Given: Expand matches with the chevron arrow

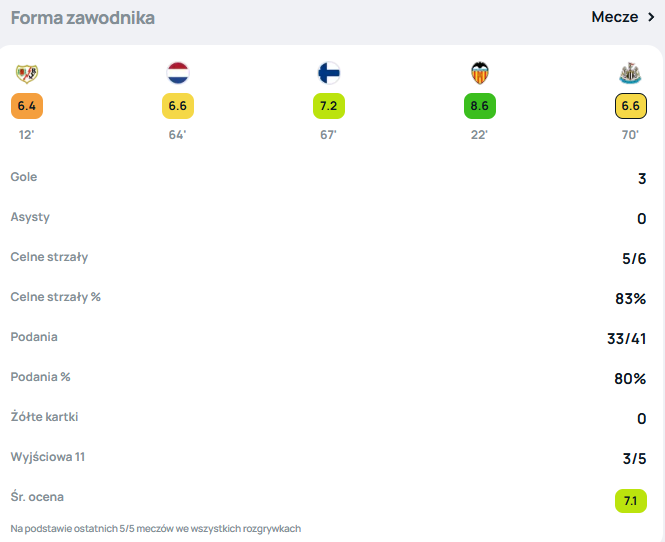Looking at the screenshot, I should (x=651, y=17).
